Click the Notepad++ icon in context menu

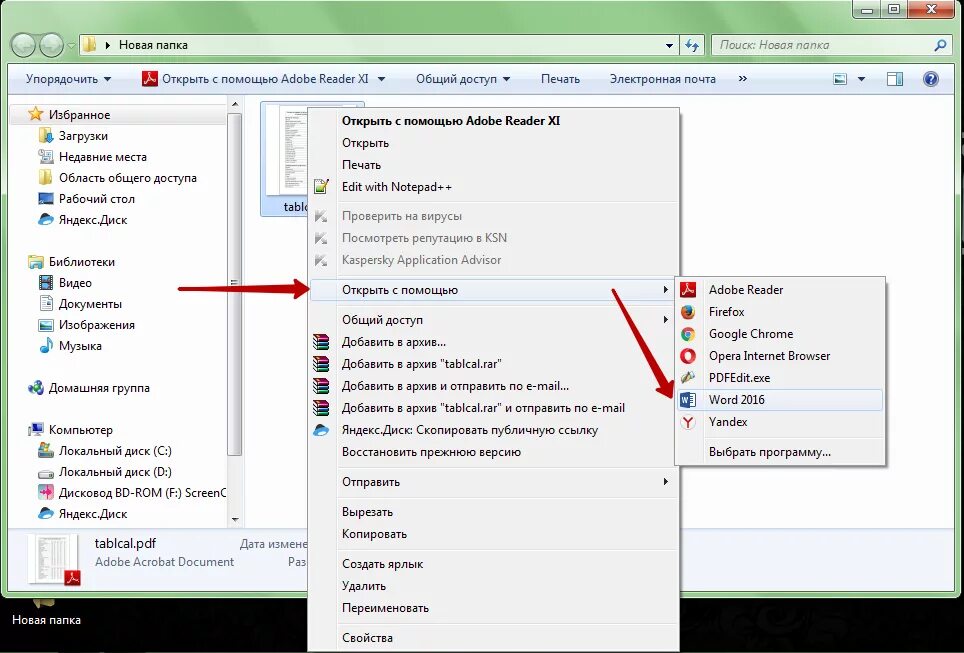[x=321, y=186]
